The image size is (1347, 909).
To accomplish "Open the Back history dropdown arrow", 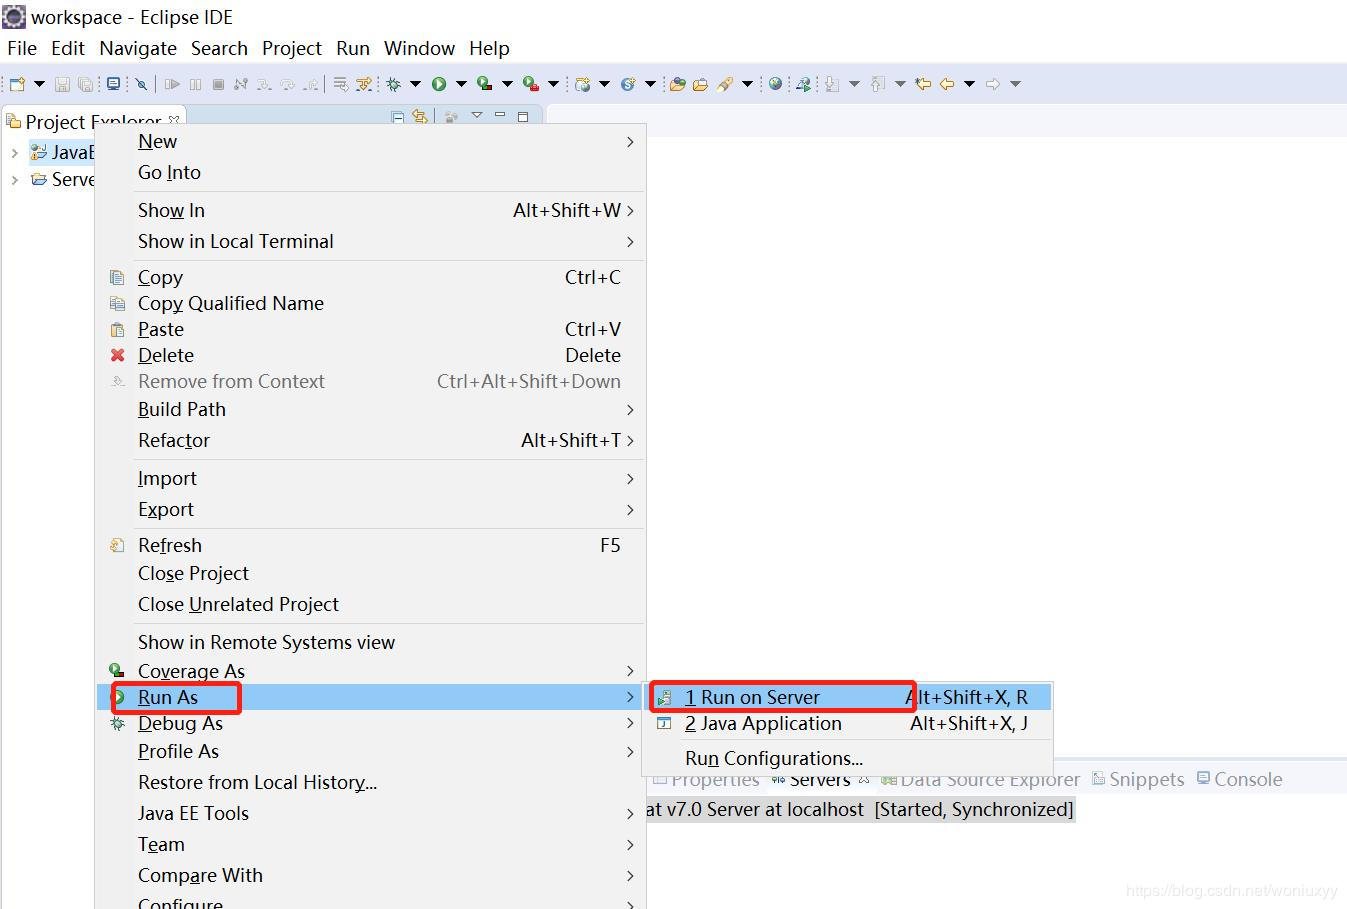I will coord(969,84).
